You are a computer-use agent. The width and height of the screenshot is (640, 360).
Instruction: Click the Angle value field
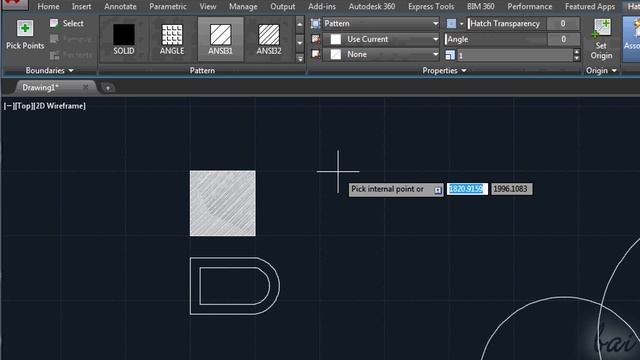[563, 39]
